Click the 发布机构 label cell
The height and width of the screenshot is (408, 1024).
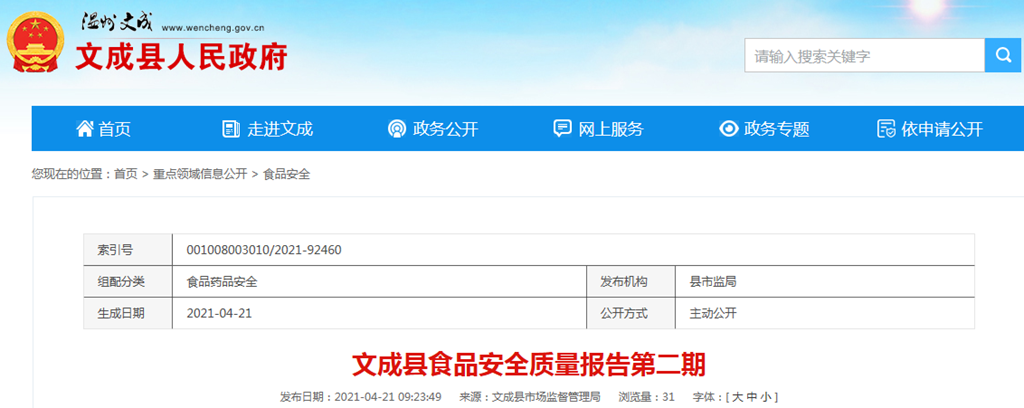pyautogui.click(x=631, y=282)
